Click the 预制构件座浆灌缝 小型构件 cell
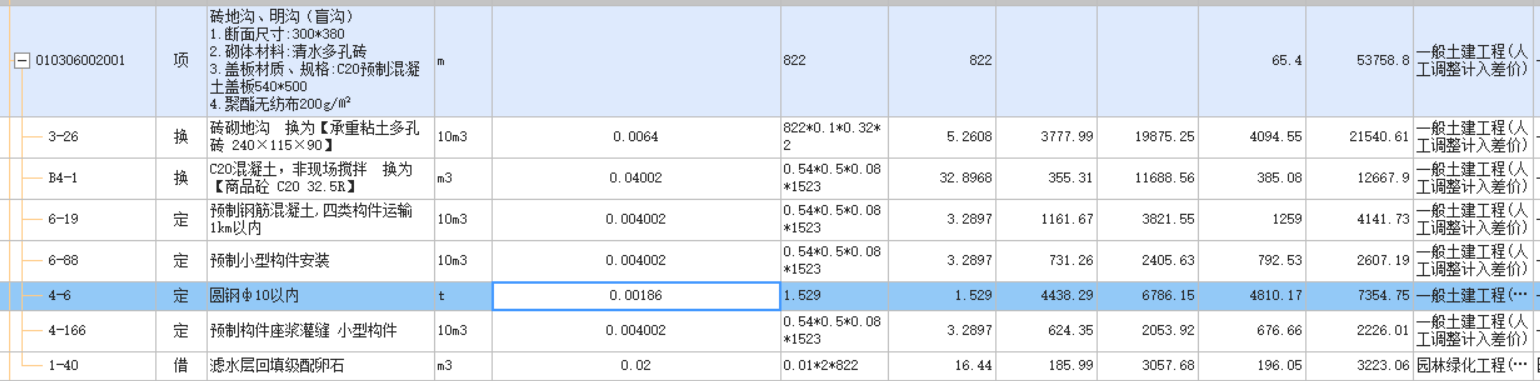The width and height of the screenshot is (1540, 381). tap(321, 331)
